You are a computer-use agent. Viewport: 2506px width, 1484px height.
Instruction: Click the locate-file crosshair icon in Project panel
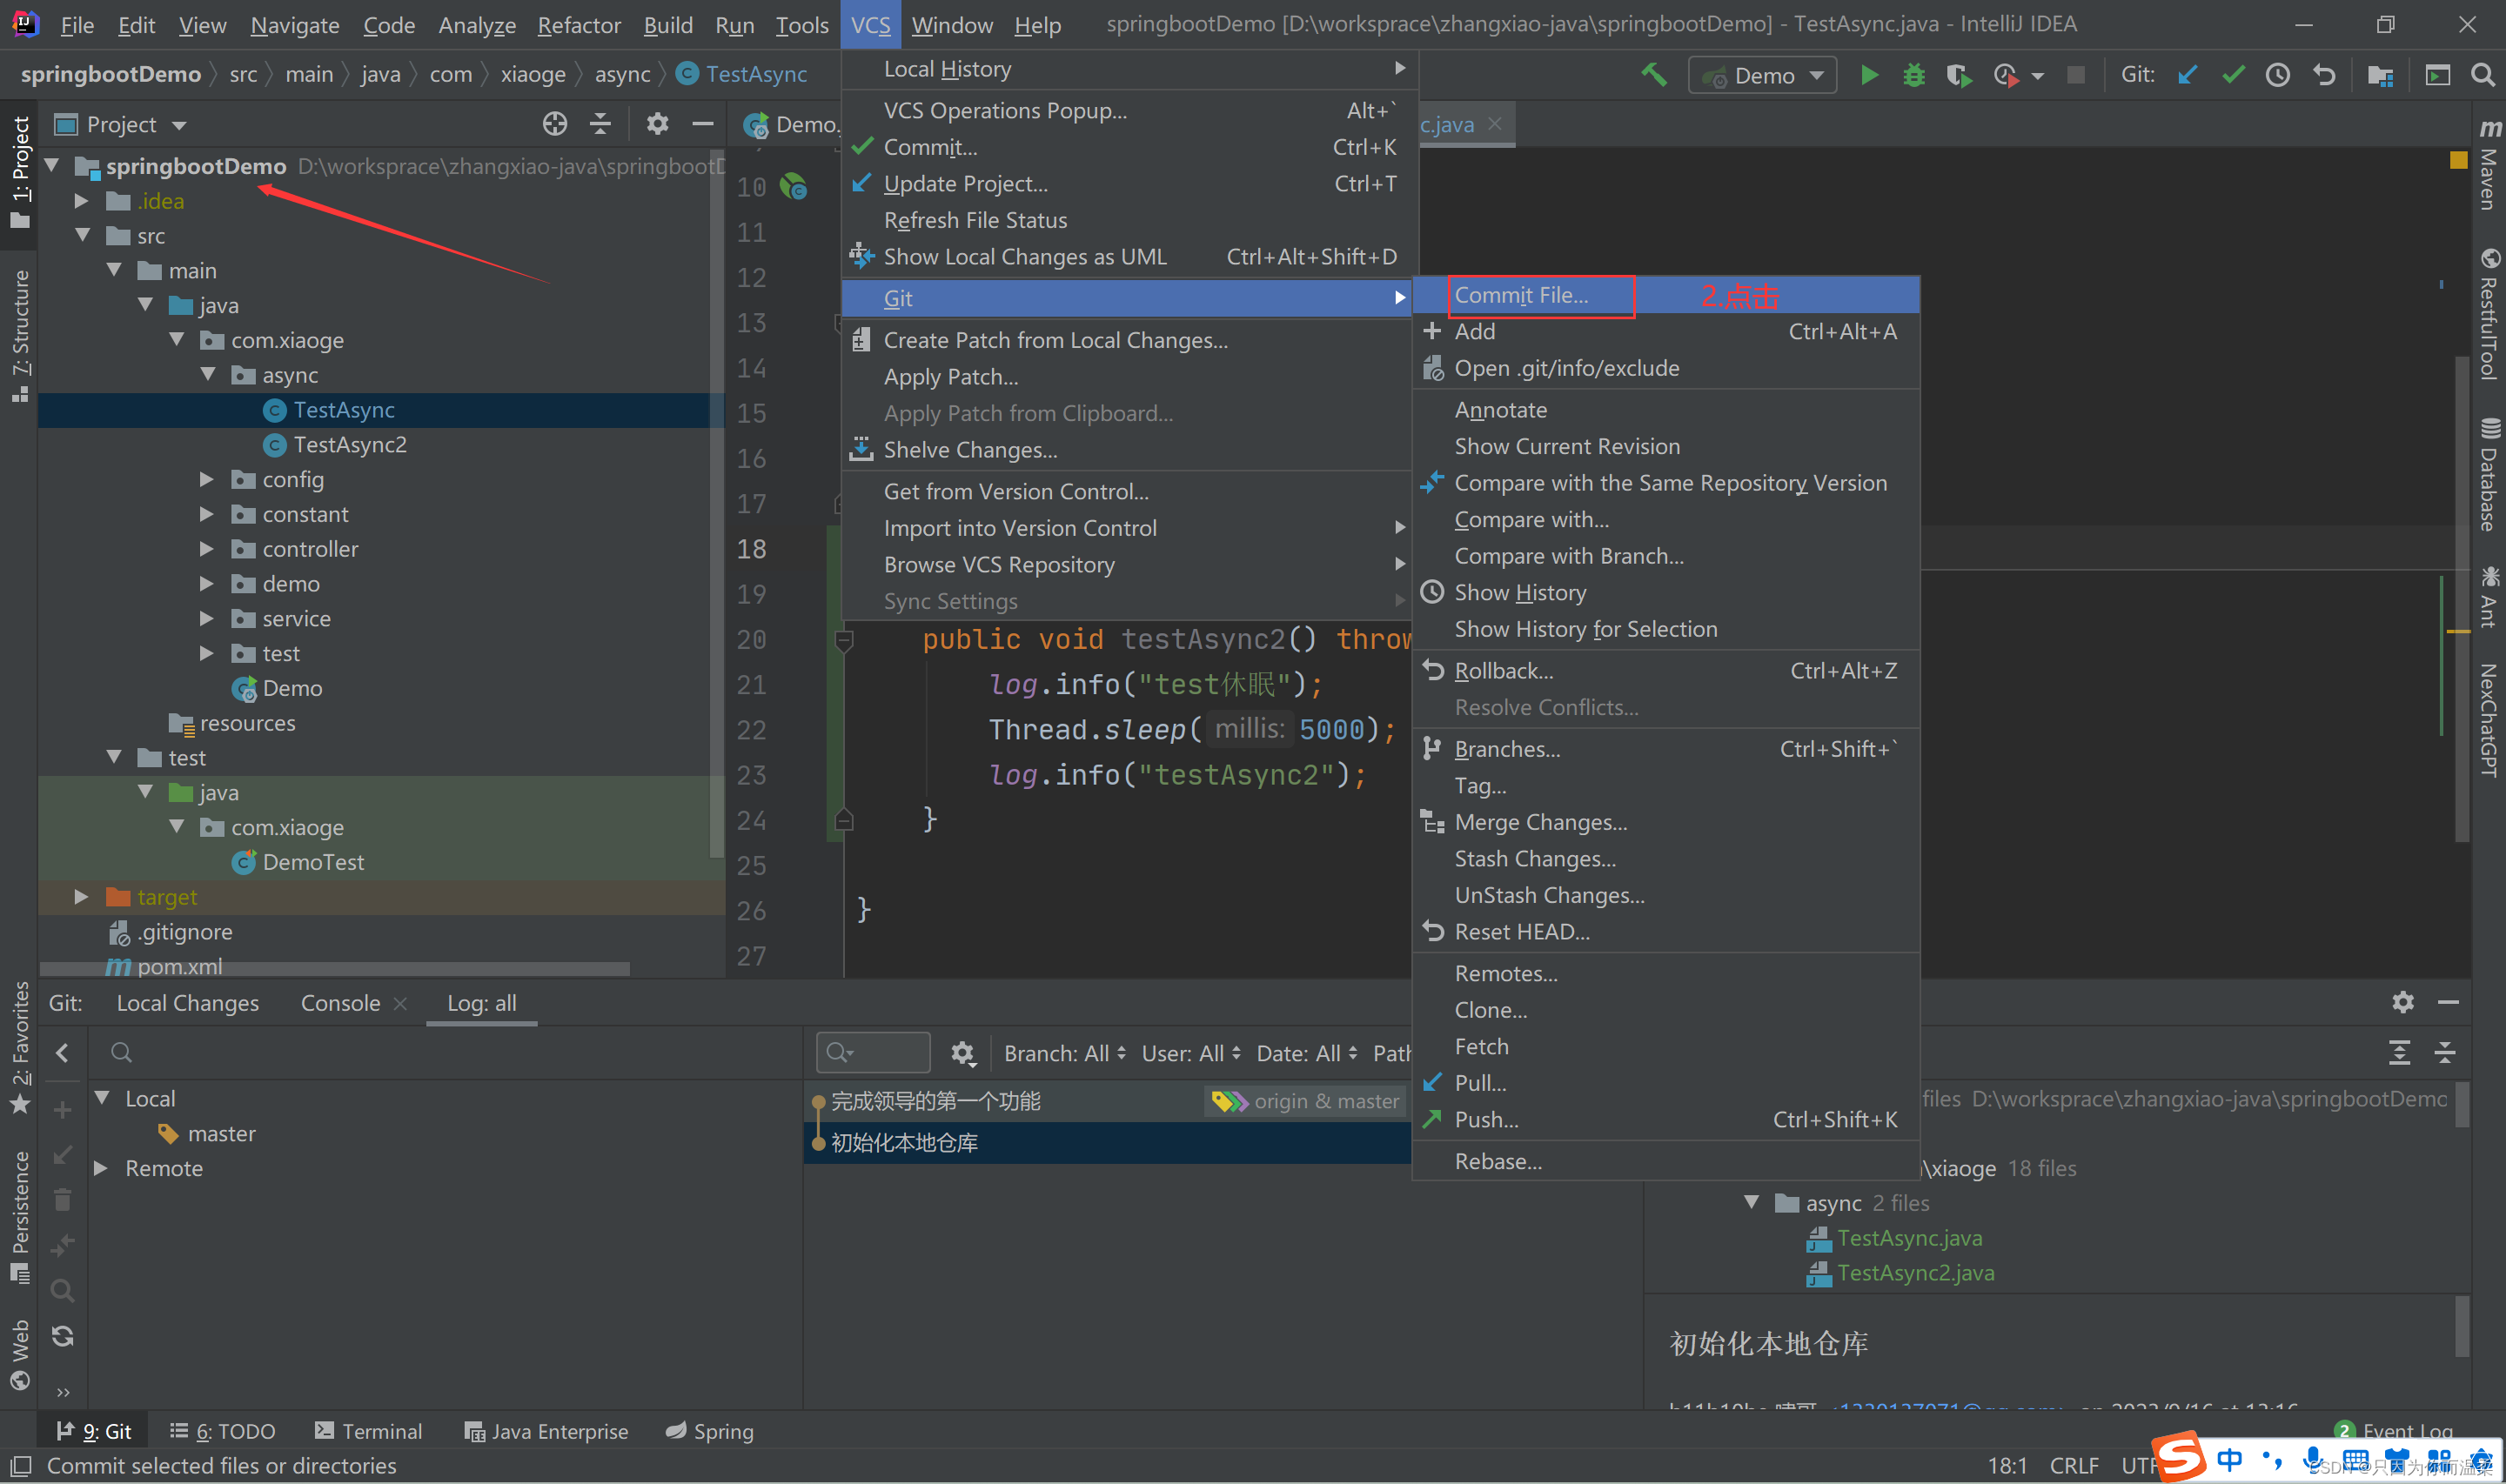pos(554,124)
